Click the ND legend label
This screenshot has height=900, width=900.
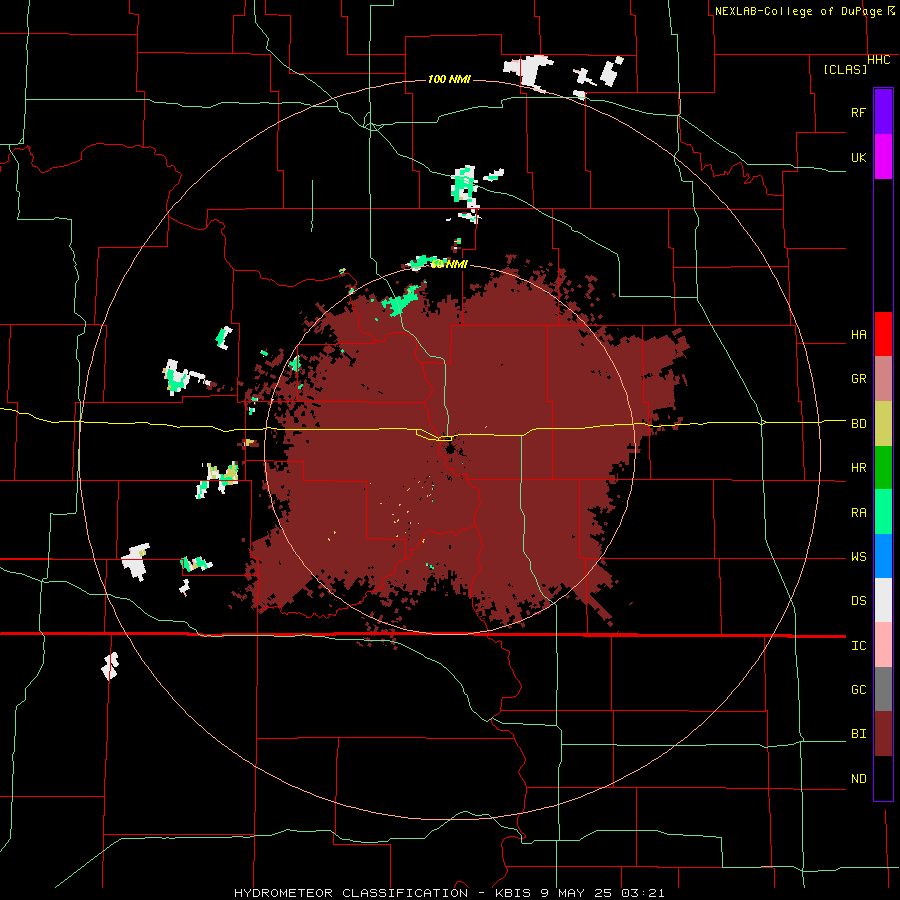858,779
